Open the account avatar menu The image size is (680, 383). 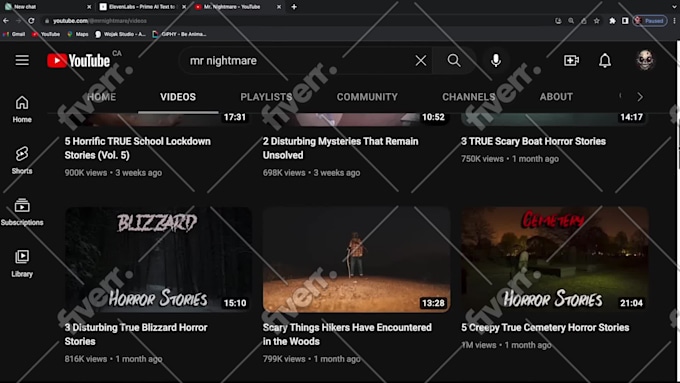point(645,60)
